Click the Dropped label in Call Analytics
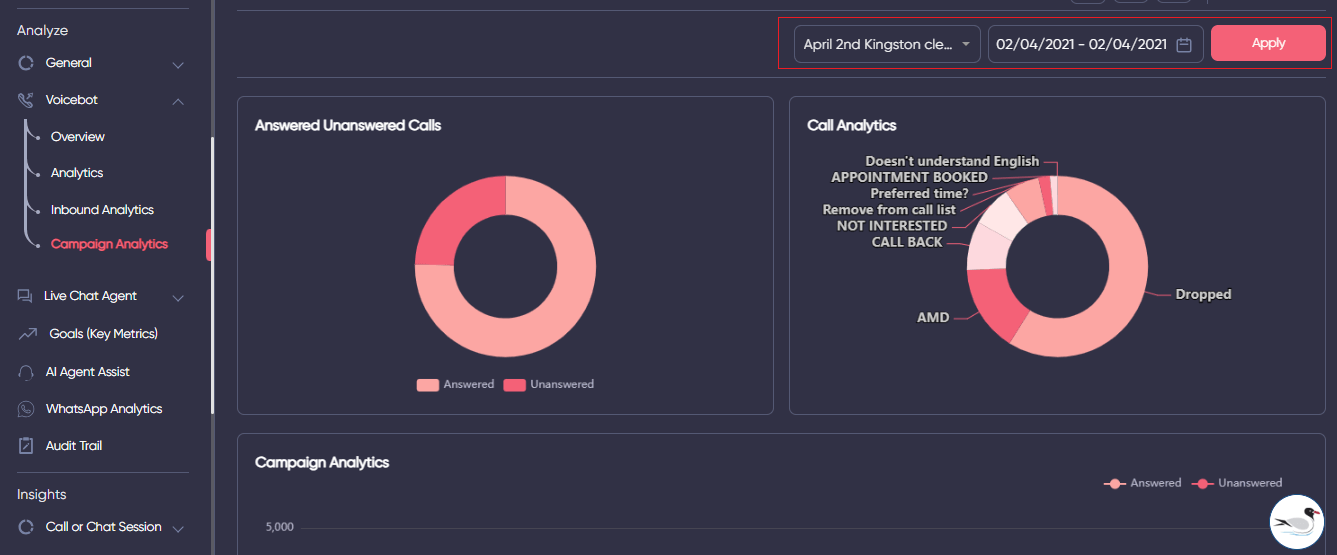1337x555 pixels. click(x=1203, y=295)
